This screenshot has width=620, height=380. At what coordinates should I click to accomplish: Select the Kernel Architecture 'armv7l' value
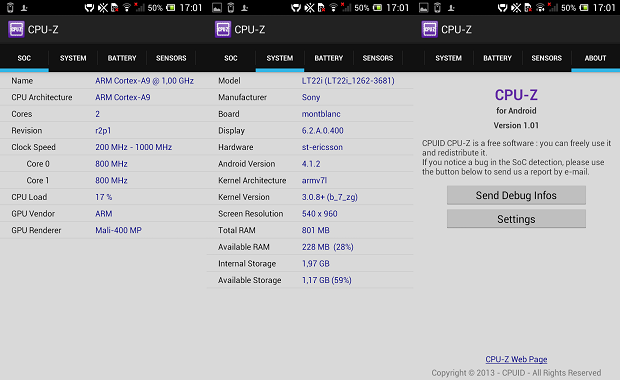[x=314, y=180]
